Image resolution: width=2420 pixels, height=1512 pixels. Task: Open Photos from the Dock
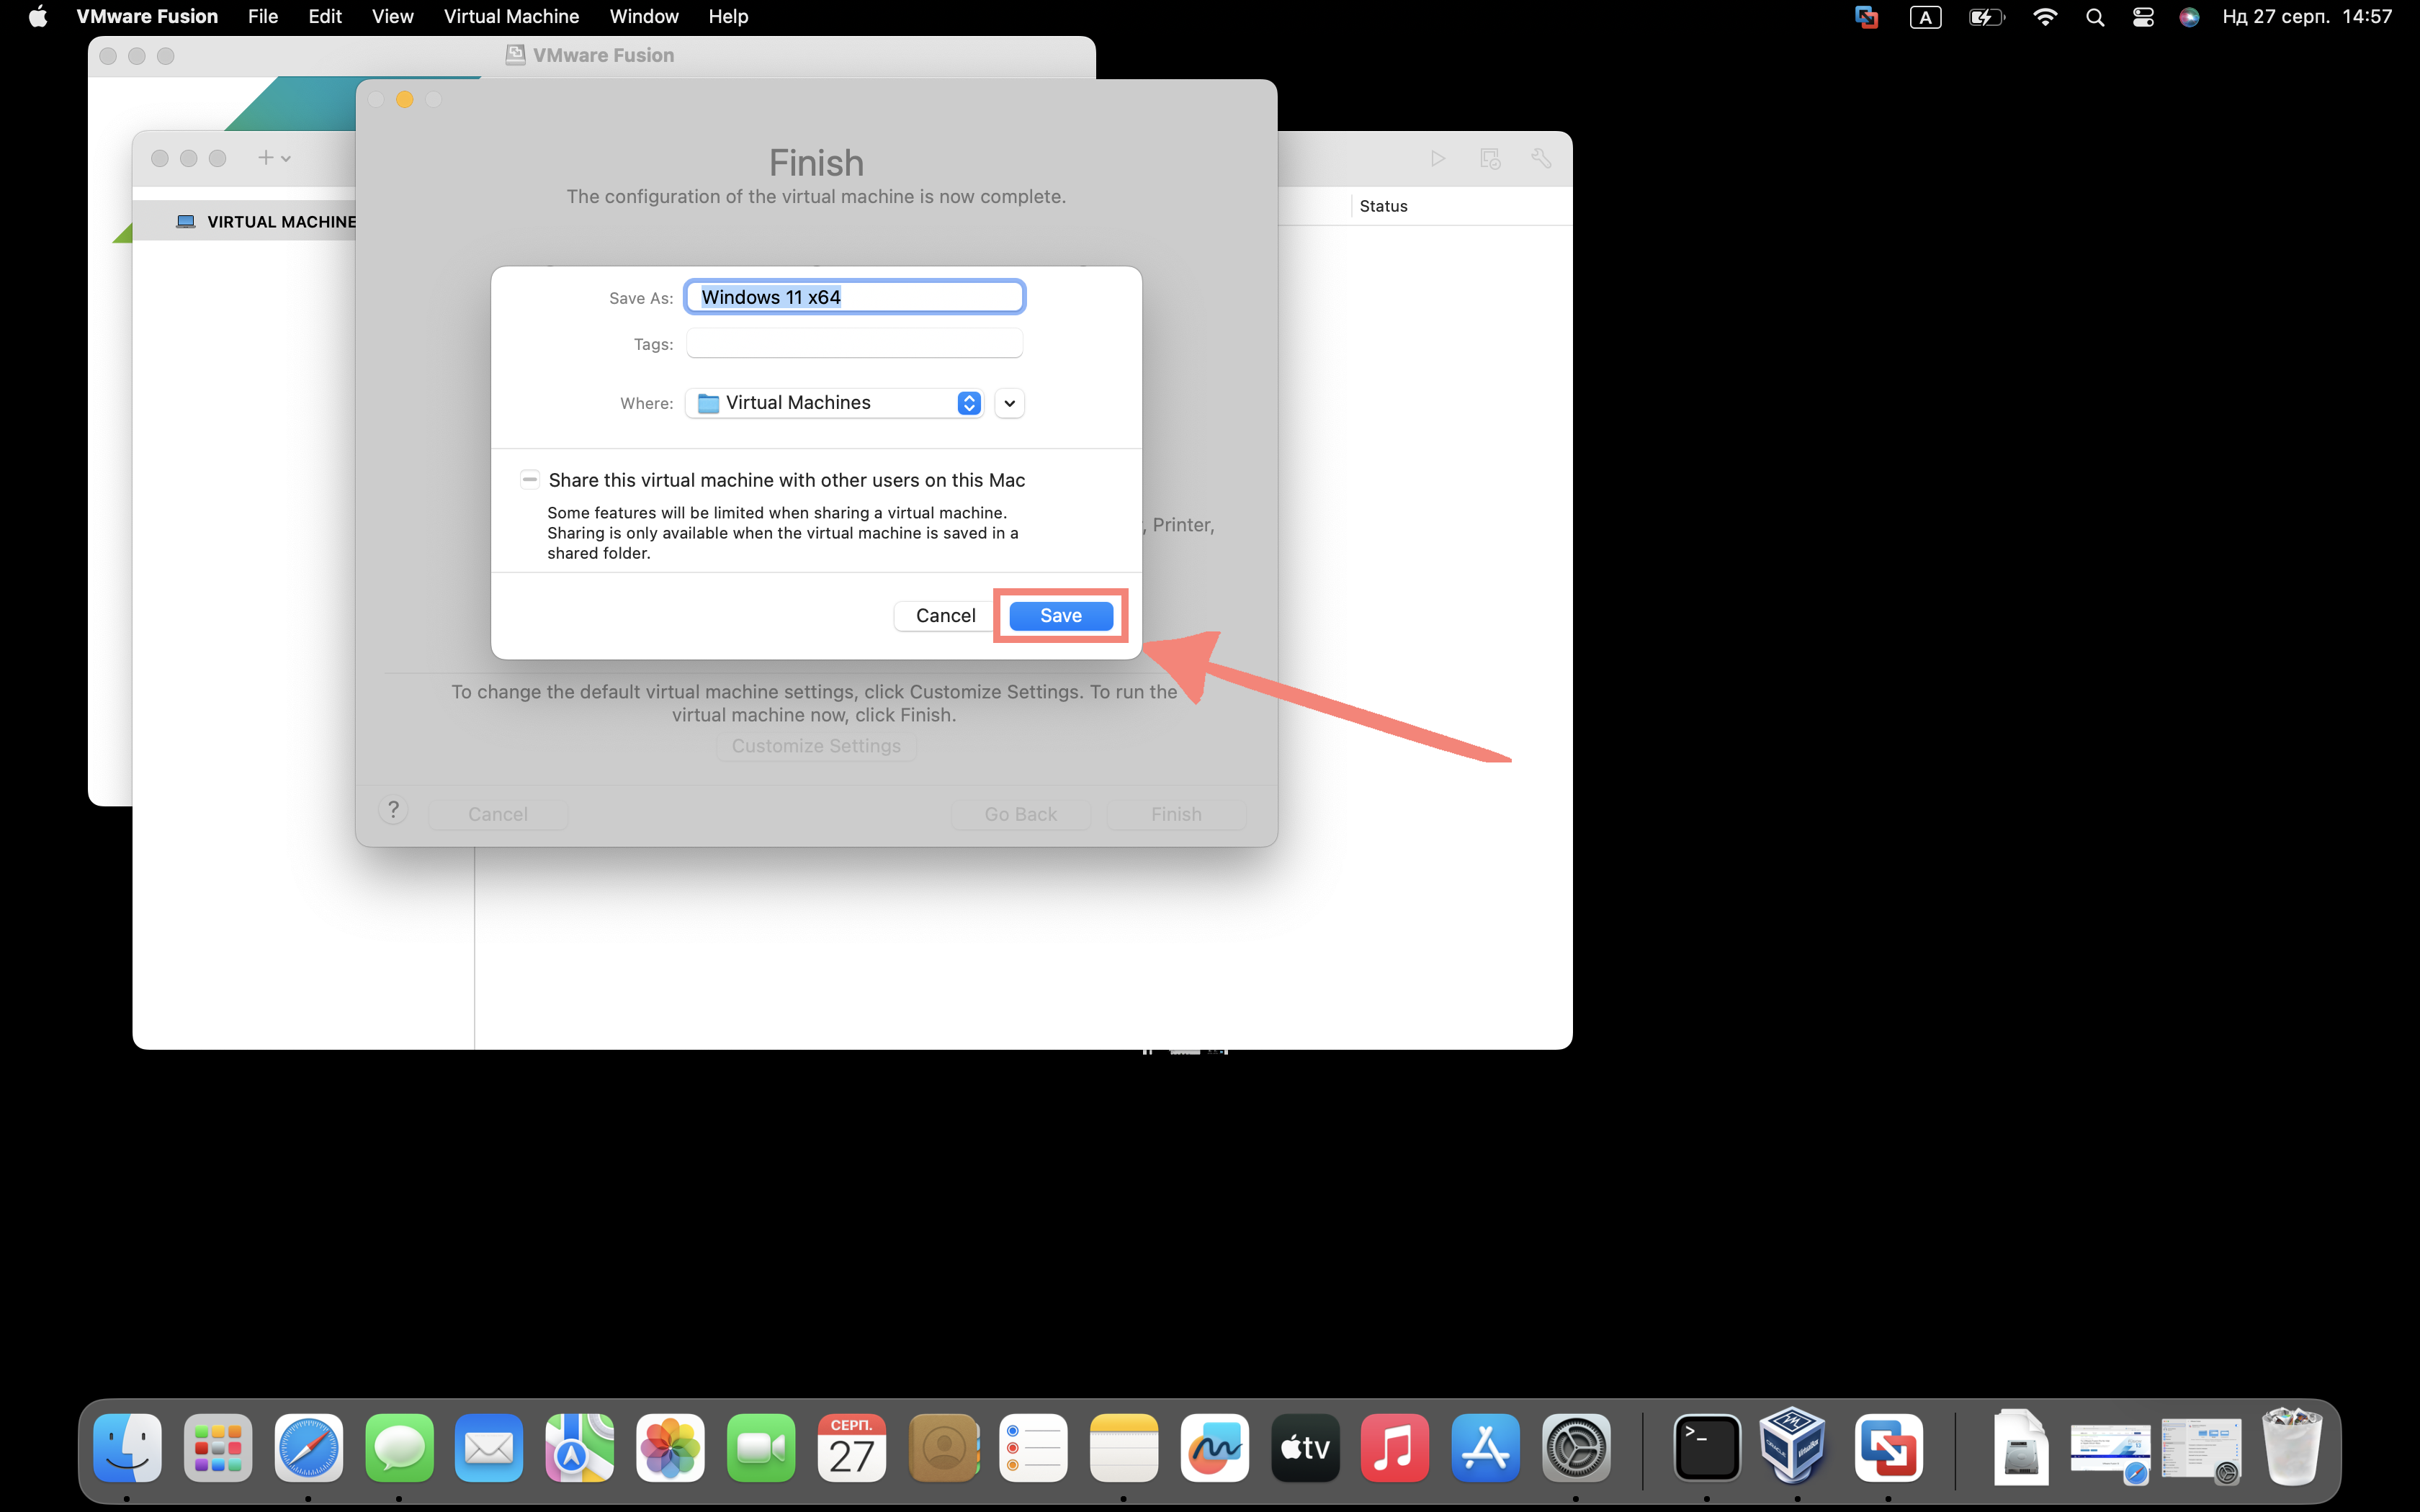tap(671, 1448)
